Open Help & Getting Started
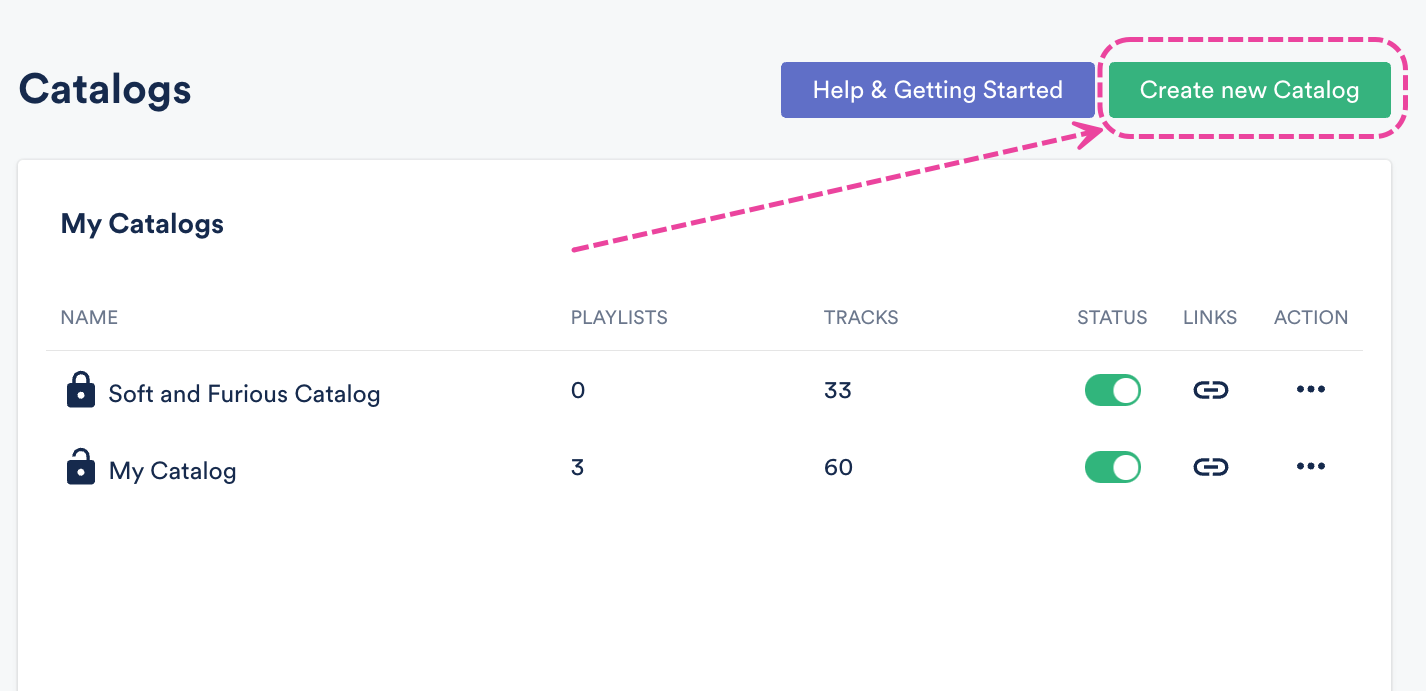 pos(937,90)
